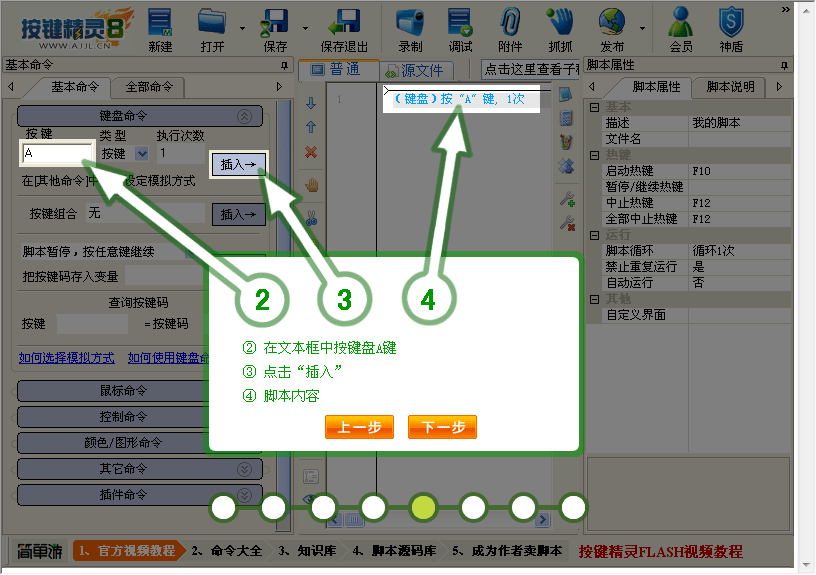Collapse the 热键 property group
The image size is (816, 575).
[594, 156]
